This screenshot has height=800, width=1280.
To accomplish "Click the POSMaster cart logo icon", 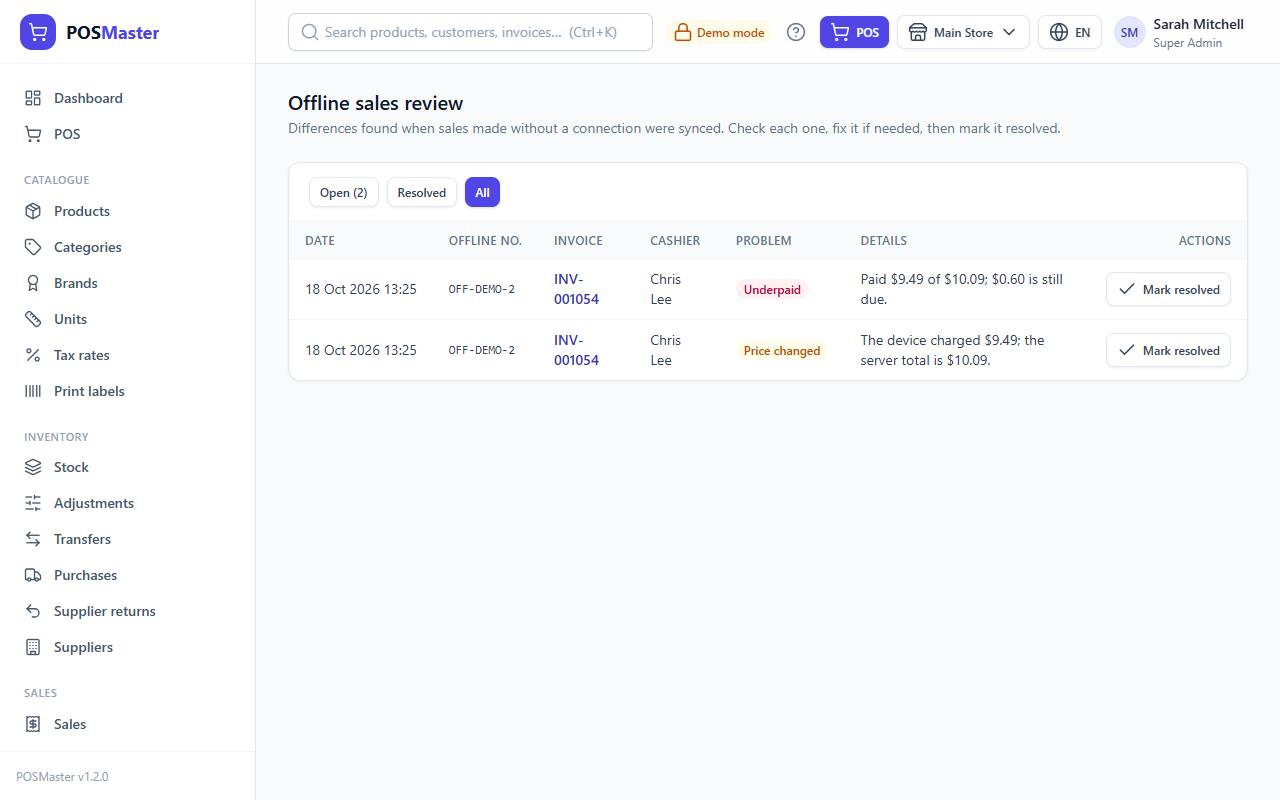I will (38, 32).
